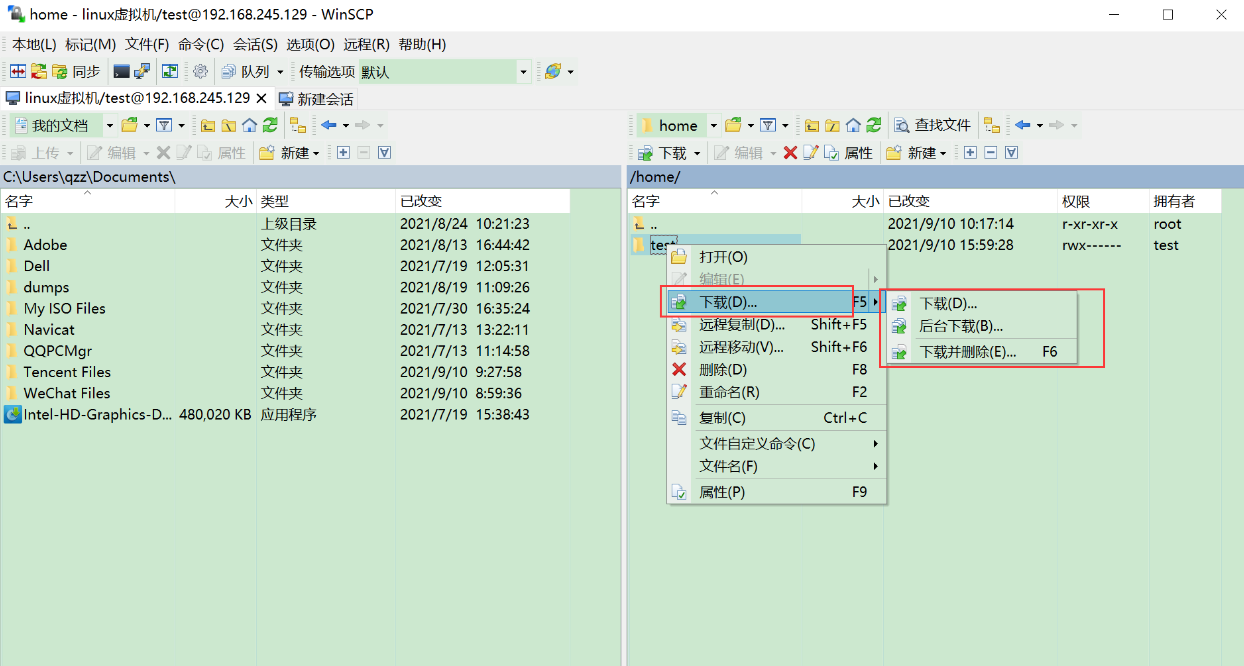Open the 传输选项 默认 transfer settings combo box
1244x666 pixels.
[x=444, y=72]
